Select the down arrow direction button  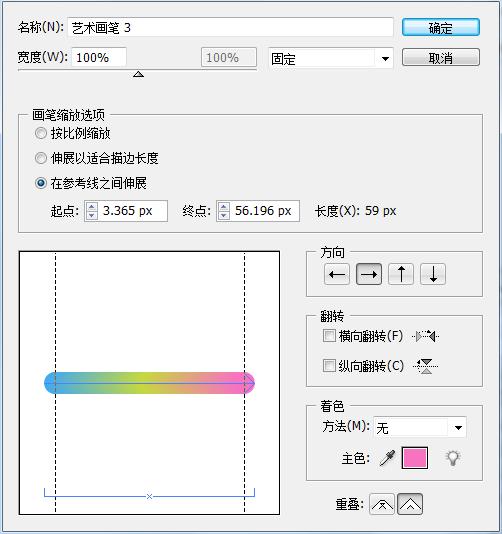tap(433, 274)
